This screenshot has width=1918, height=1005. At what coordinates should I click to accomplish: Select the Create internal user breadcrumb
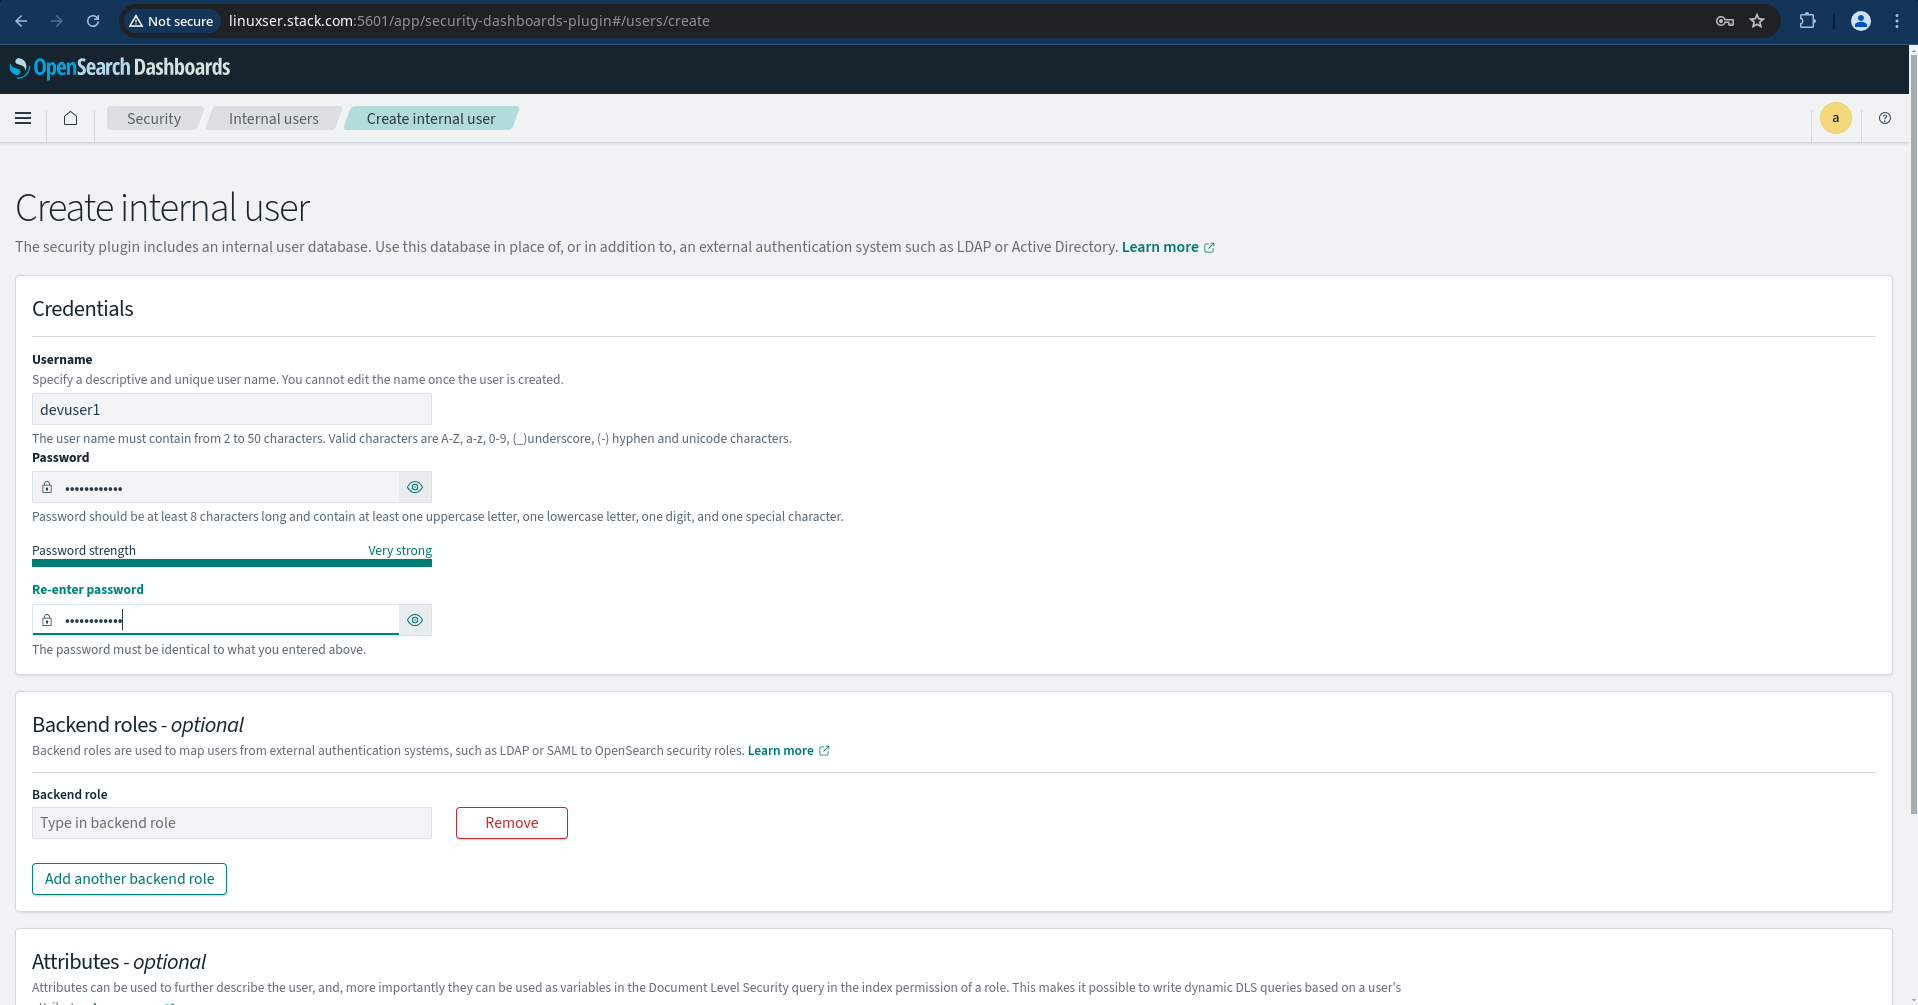pyautogui.click(x=430, y=118)
